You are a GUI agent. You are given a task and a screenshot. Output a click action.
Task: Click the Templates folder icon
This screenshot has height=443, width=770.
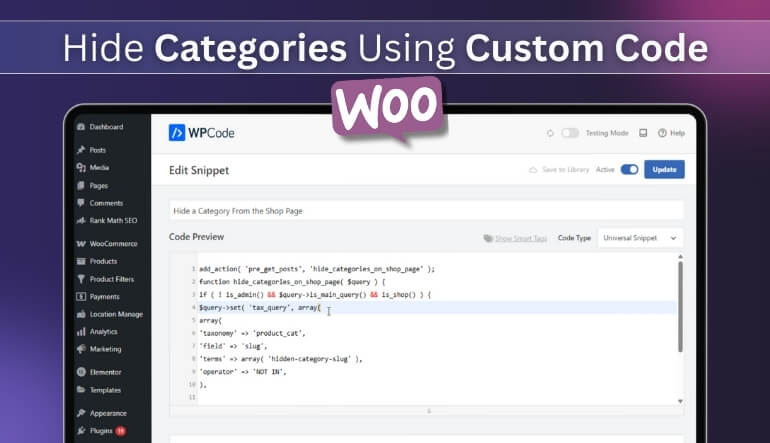(x=81, y=390)
